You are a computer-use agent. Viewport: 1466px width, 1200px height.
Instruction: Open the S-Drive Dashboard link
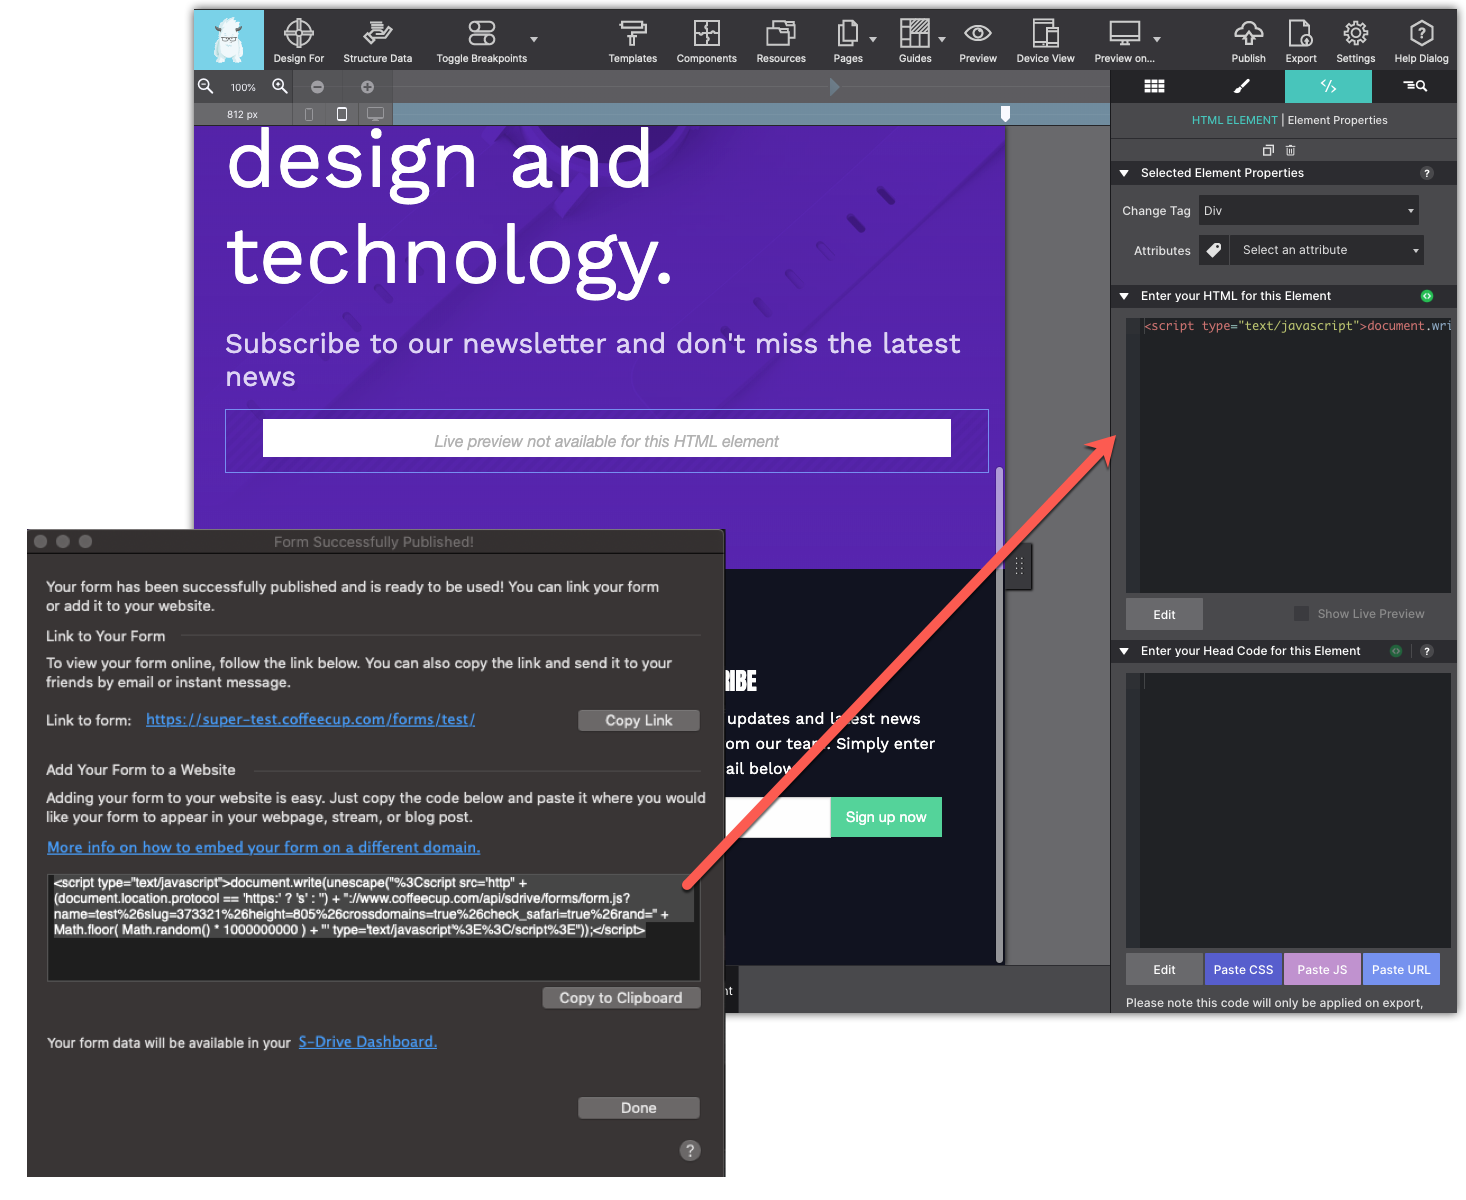tap(367, 1042)
